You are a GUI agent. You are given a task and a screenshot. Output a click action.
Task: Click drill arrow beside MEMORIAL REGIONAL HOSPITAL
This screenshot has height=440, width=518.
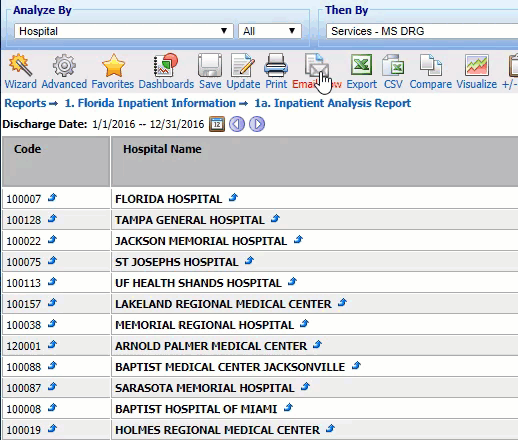[x=304, y=324]
